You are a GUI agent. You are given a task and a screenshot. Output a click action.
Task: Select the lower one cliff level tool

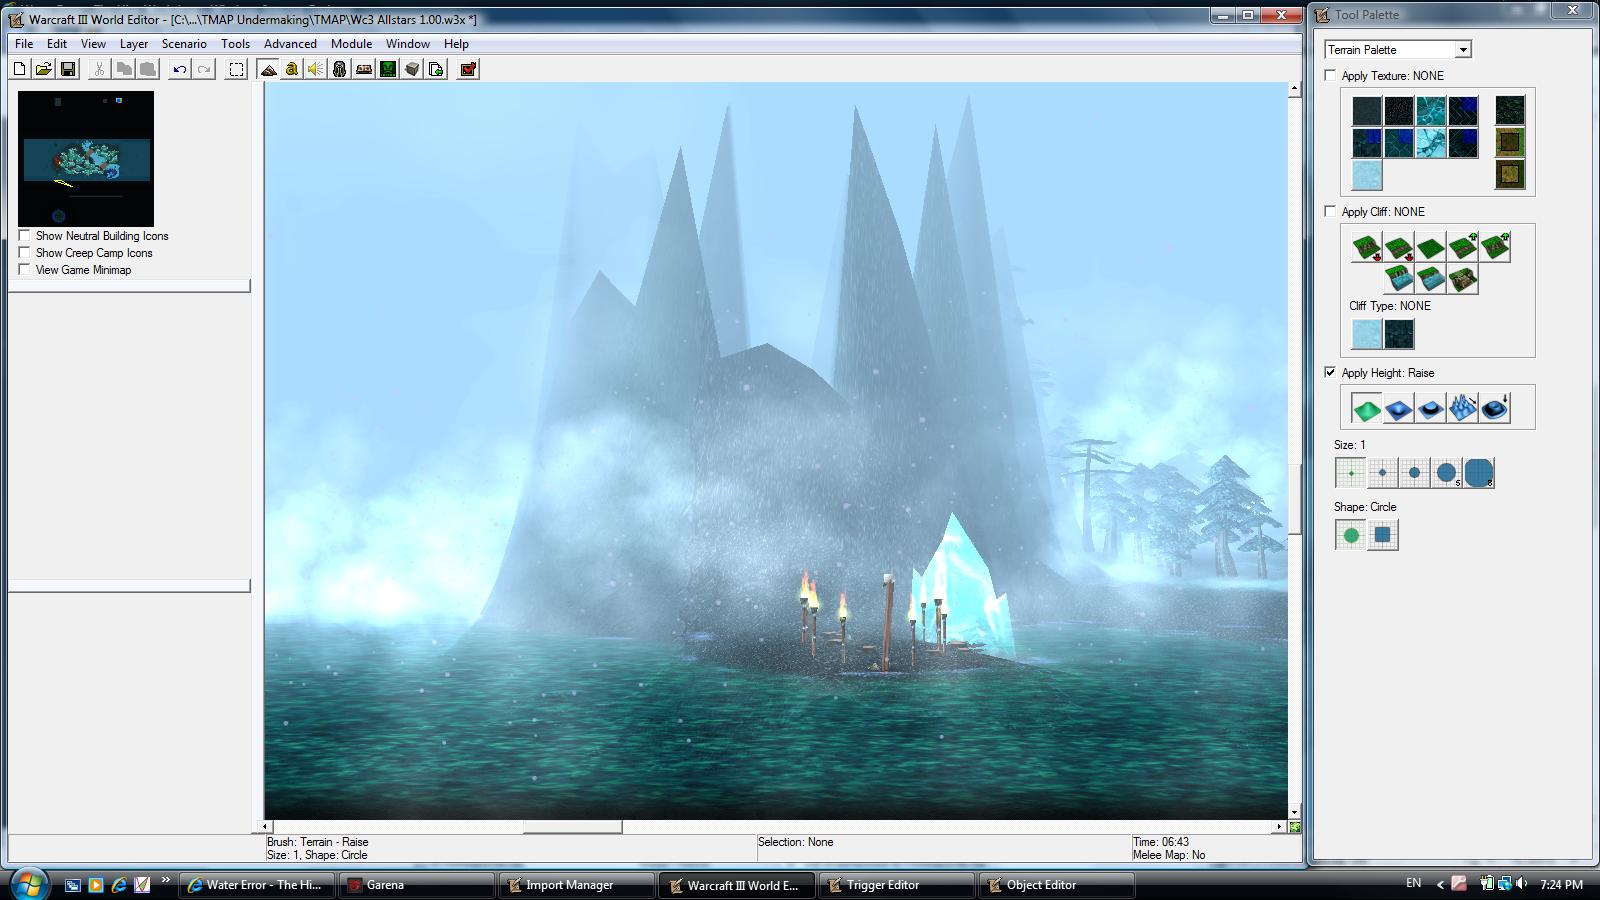[1398, 247]
